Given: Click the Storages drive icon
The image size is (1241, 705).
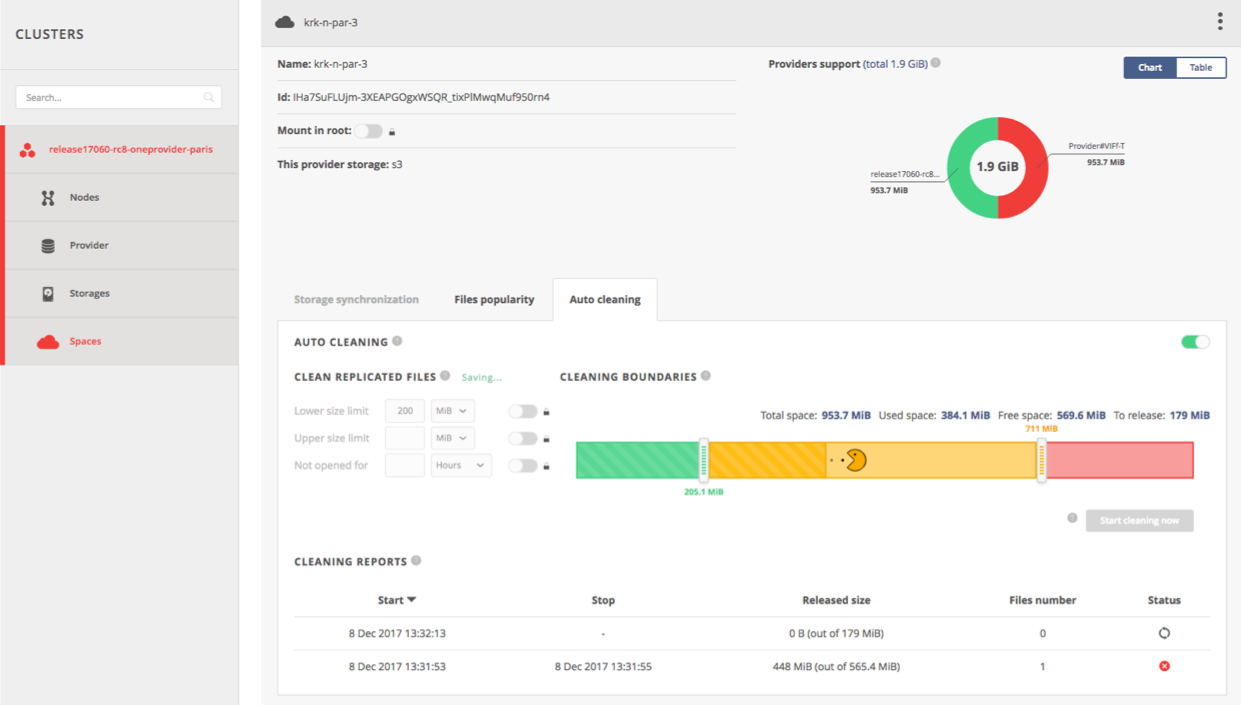Looking at the screenshot, I should click(48, 294).
